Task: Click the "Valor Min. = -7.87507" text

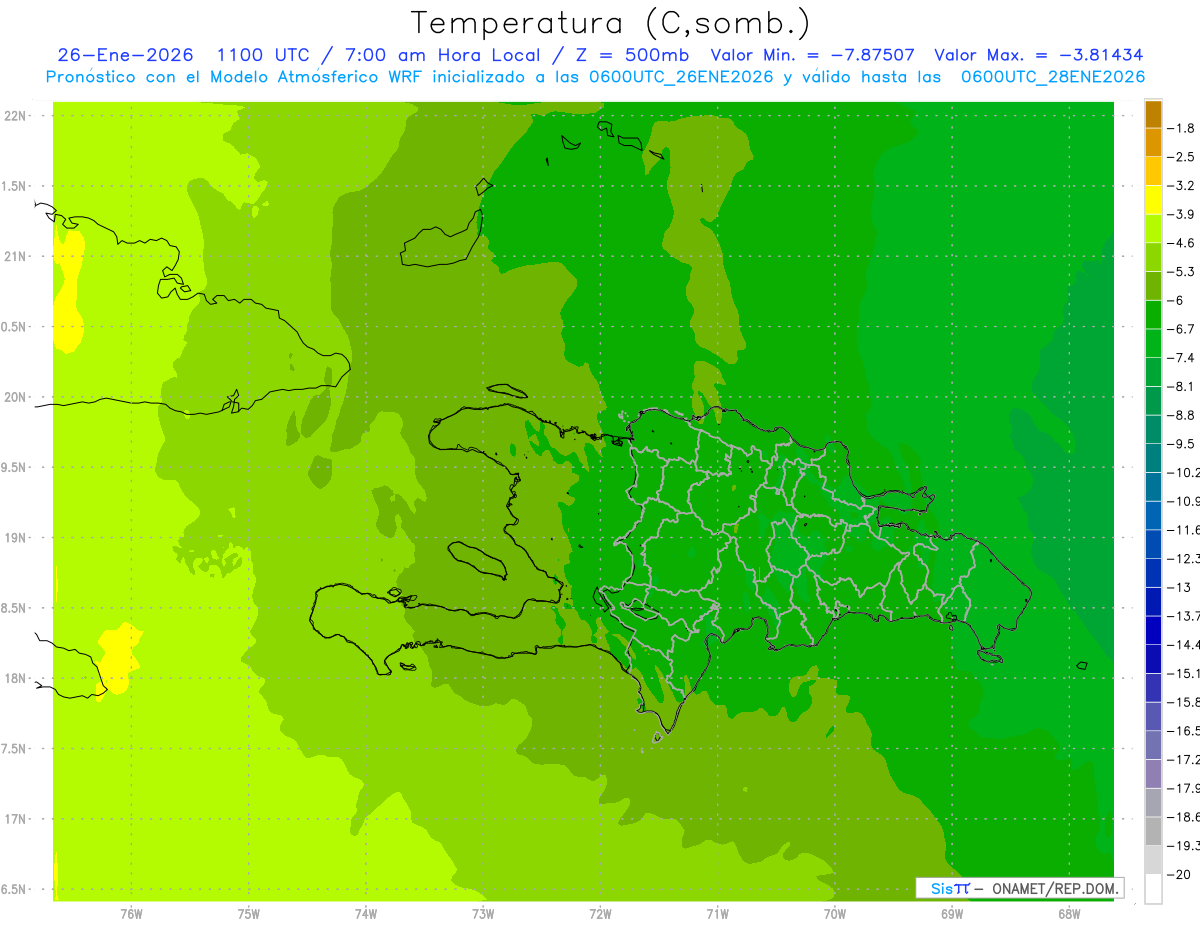Action: point(811,55)
